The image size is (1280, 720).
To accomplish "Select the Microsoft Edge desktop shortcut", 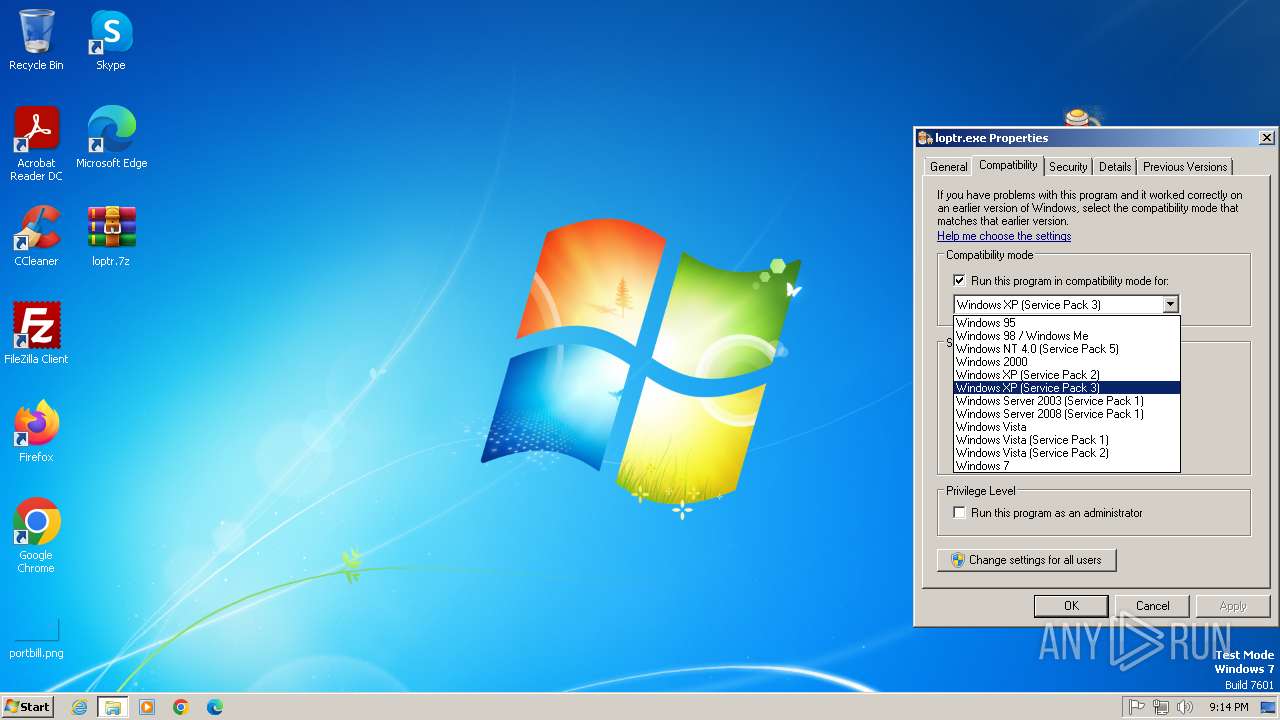I will coord(111,138).
